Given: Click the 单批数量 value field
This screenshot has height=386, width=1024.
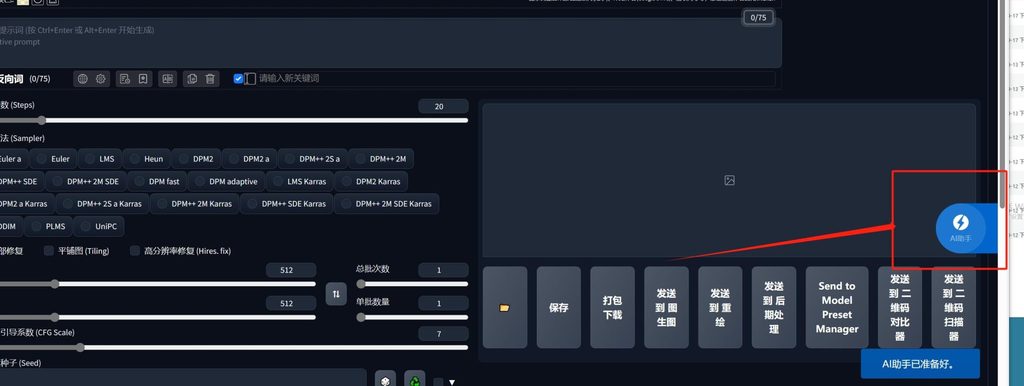Looking at the screenshot, I should click(x=443, y=303).
